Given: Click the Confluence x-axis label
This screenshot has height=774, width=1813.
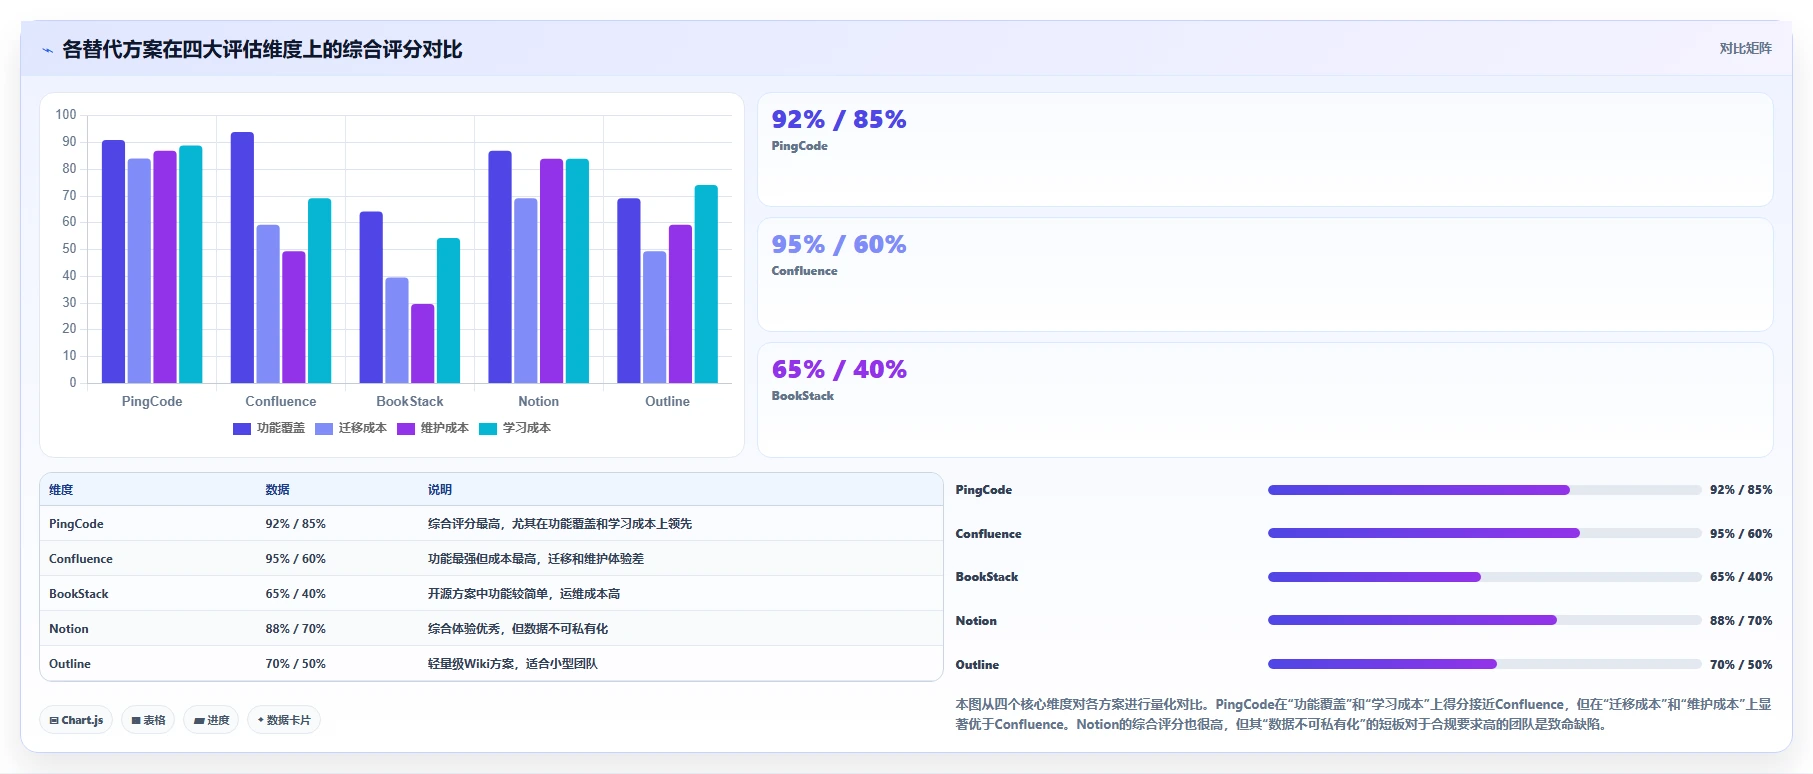Looking at the screenshot, I should [281, 401].
